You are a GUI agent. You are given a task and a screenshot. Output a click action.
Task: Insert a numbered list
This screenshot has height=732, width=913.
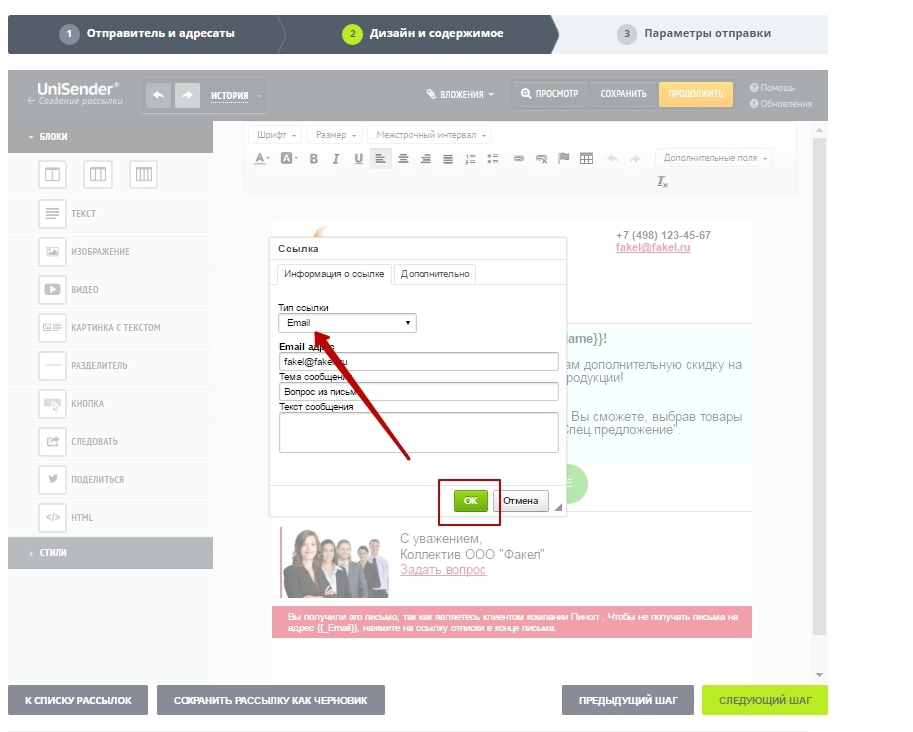pyautogui.click(x=470, y=159)
